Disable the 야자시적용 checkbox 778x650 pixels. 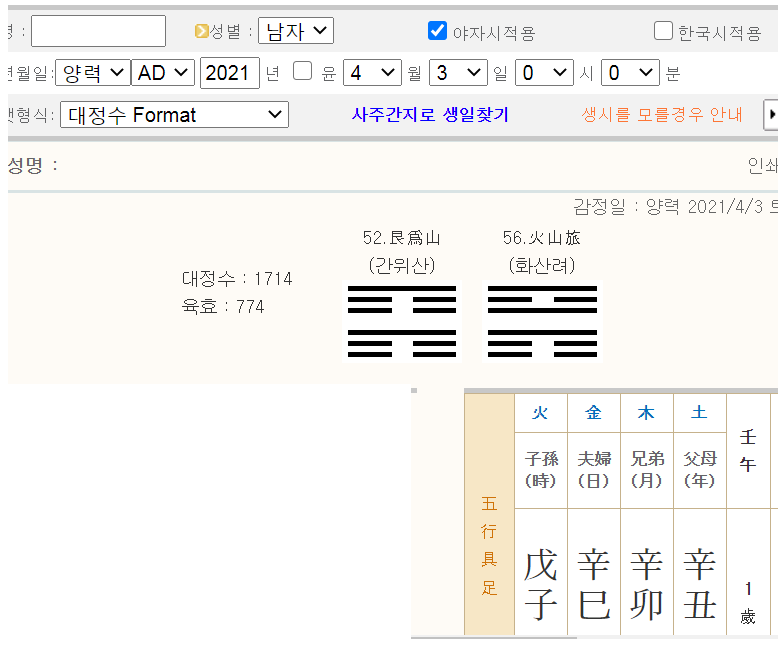[x=437, y=31]
